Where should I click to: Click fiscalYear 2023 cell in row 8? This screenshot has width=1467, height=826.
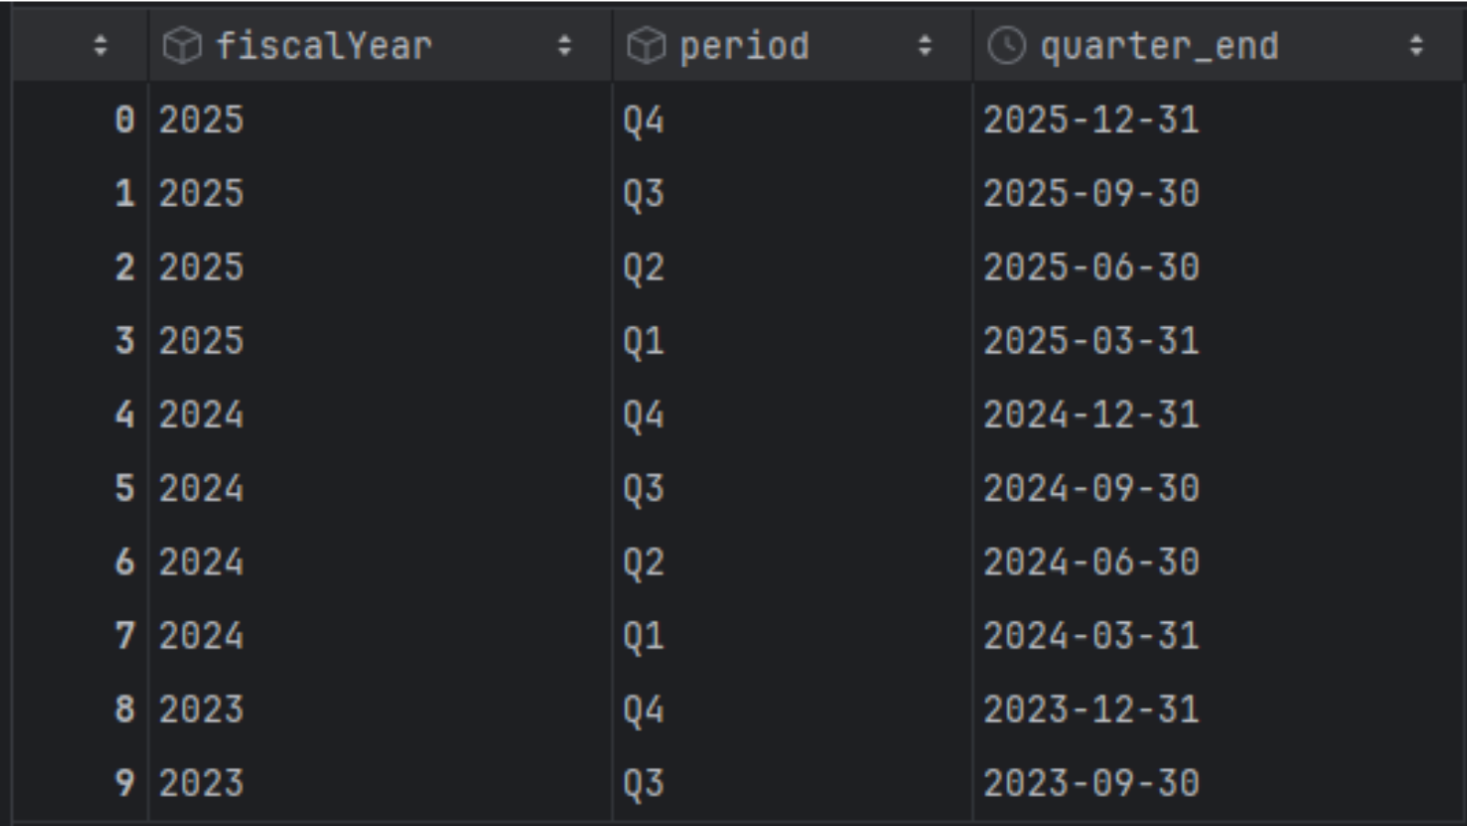click(201, 710)
